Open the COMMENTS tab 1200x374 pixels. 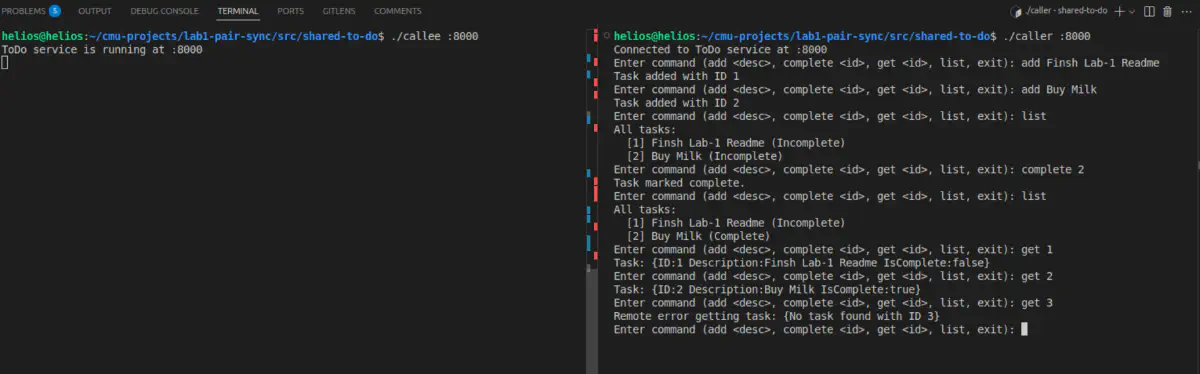(397, 11)
